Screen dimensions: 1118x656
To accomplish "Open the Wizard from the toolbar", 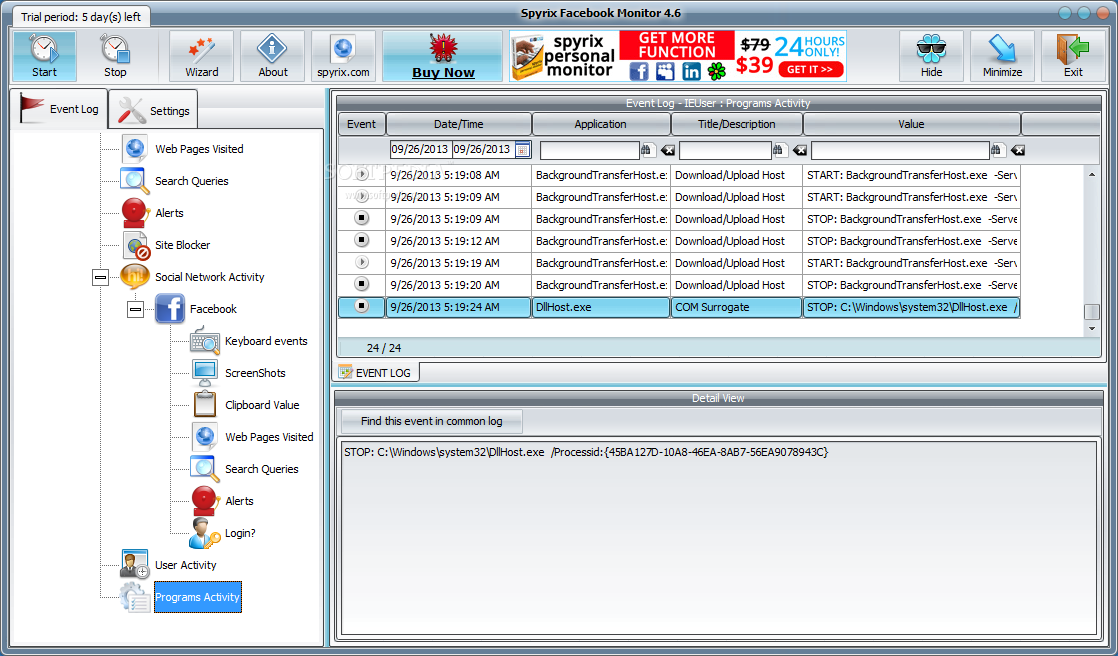I will pos(202,56).
